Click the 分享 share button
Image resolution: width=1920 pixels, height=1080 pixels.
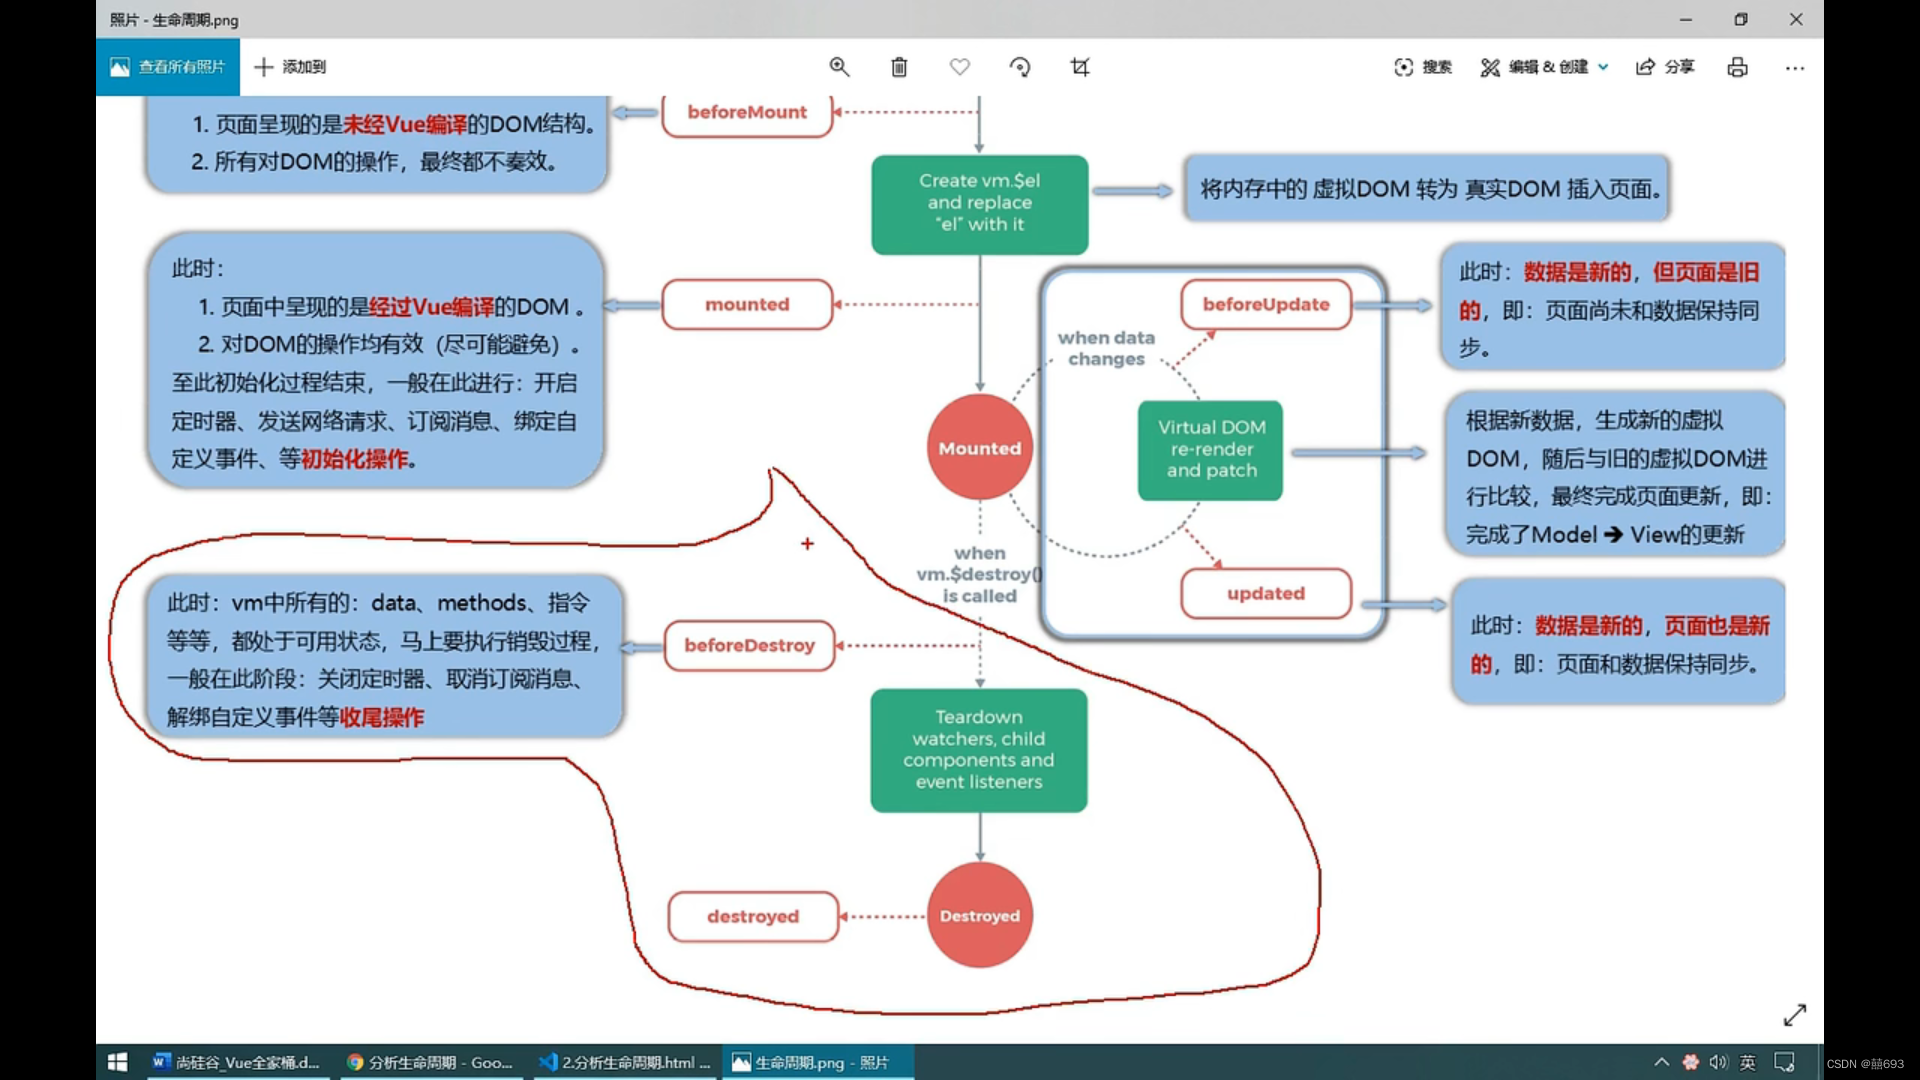[1665, 67]
